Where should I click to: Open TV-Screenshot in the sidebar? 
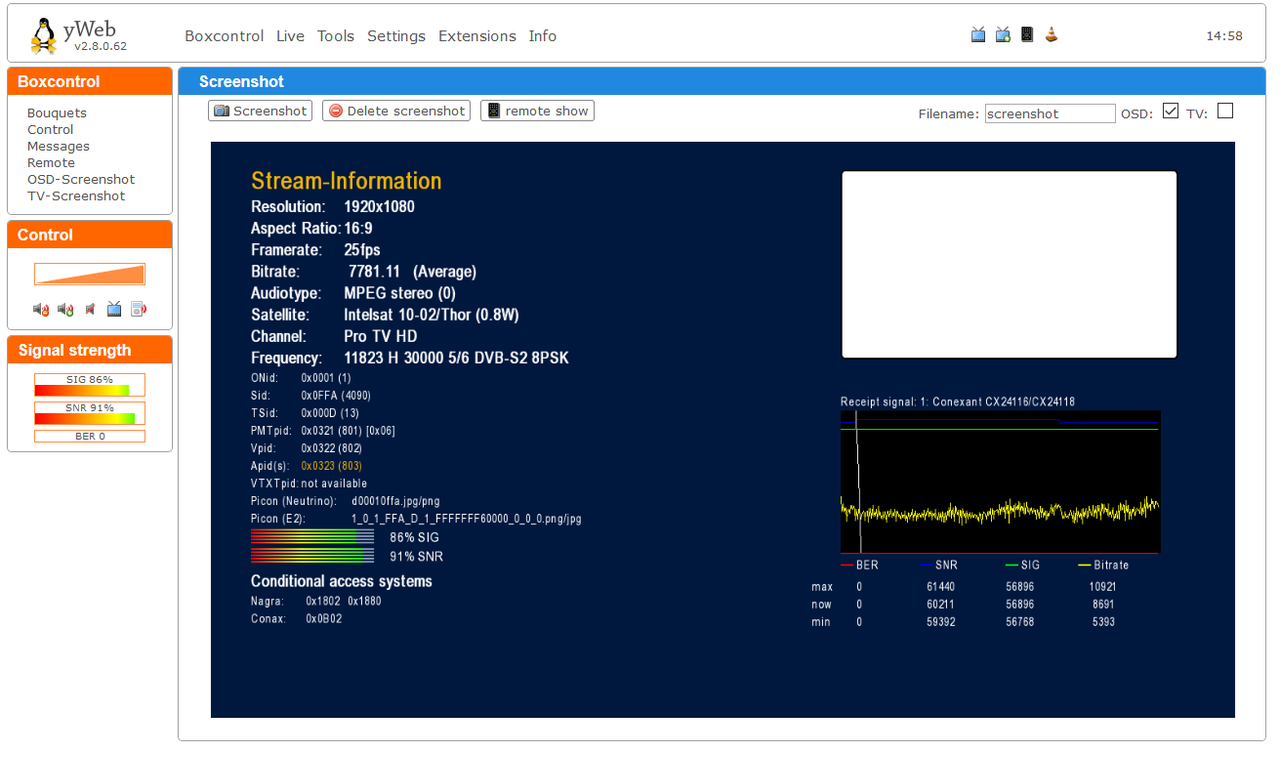pyautogui.click(x=76, y=196)
